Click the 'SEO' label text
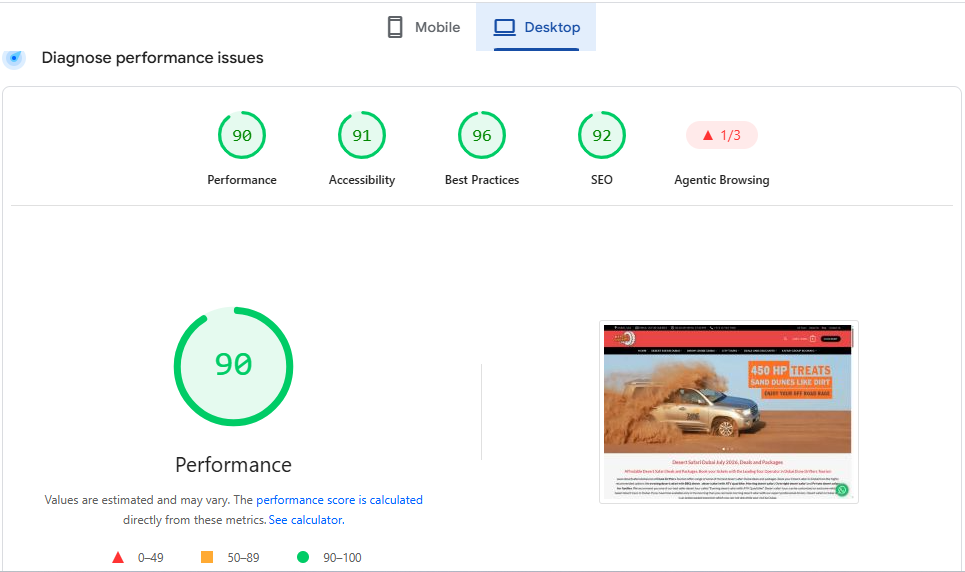The height and width of the screenshot is (572, 965). (x=602, y=180)
